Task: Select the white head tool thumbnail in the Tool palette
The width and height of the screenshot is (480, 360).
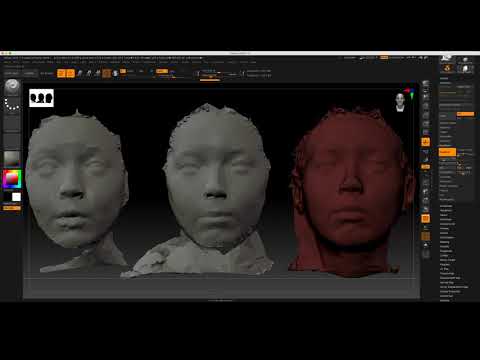Action: tap(465, 69)
